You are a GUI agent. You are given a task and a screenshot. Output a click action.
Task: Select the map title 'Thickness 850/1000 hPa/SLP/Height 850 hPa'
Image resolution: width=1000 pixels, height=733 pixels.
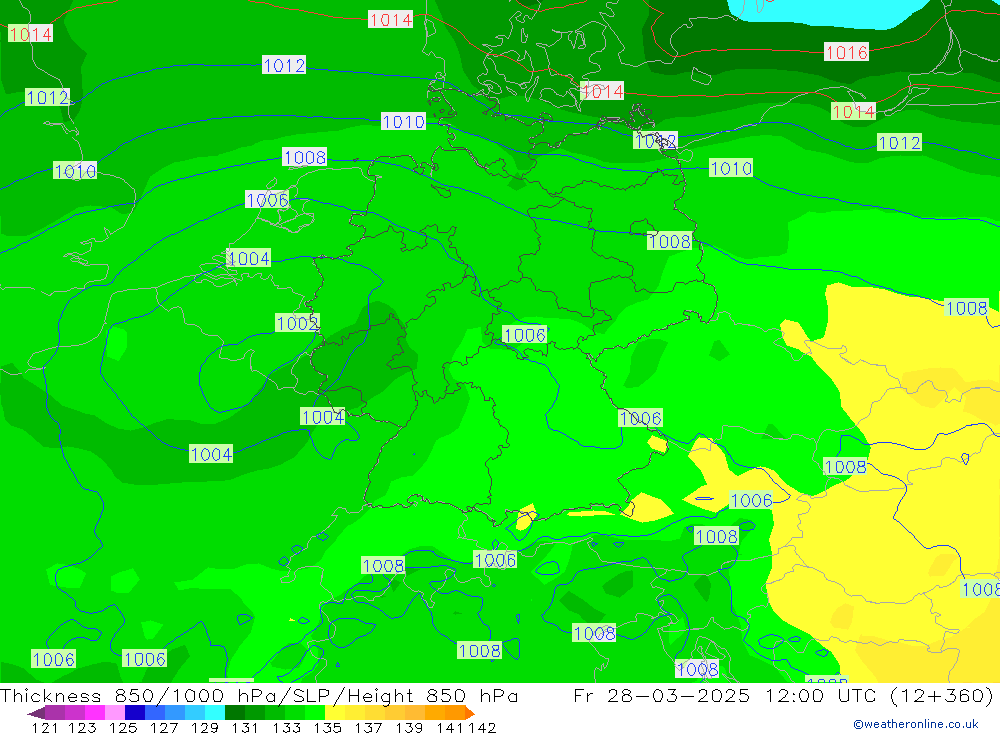(259, 695)
